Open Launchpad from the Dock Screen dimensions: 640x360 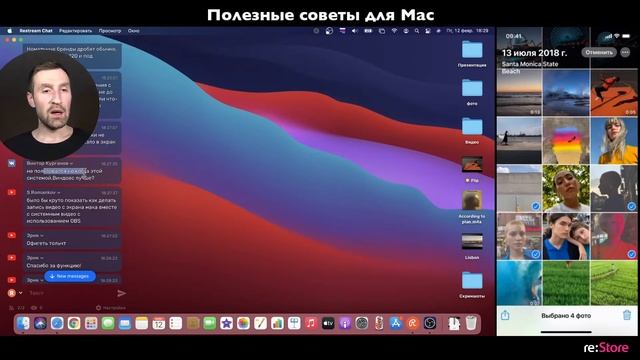coord(91,324)
